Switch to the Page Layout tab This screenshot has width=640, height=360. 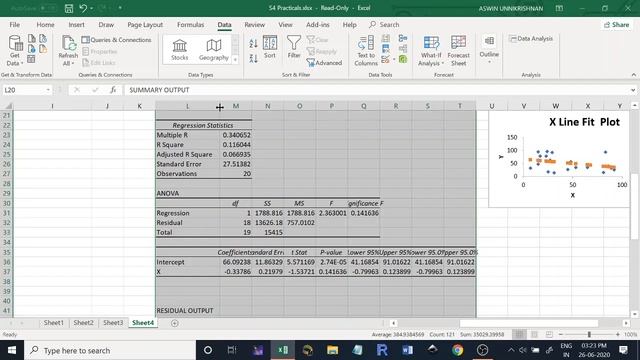(145, 25)
